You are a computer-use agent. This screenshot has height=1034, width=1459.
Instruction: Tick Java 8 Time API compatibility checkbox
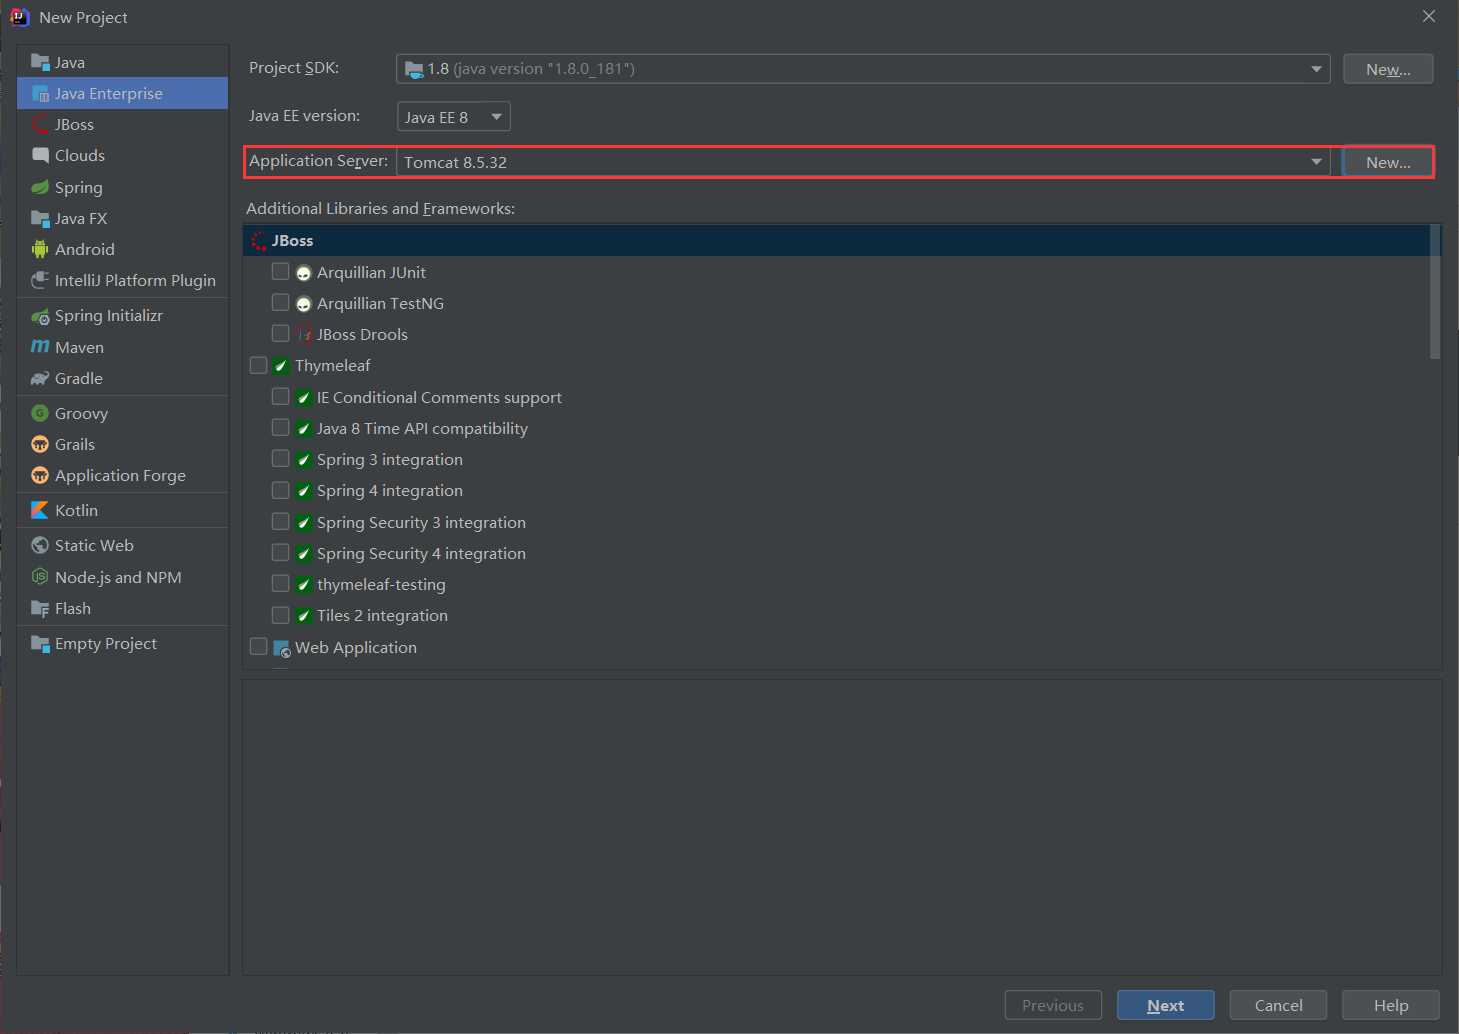pyautogui.click(x=280, y=427)
